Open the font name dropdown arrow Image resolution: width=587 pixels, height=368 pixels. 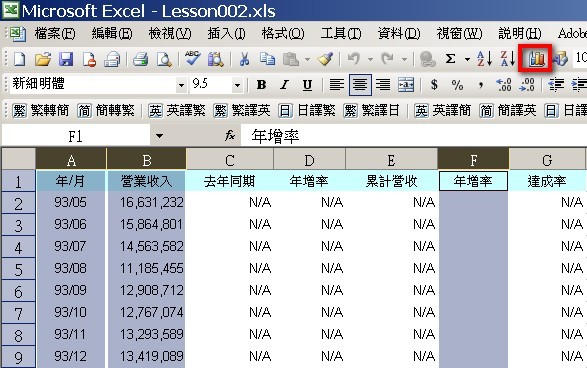[181, 85]
